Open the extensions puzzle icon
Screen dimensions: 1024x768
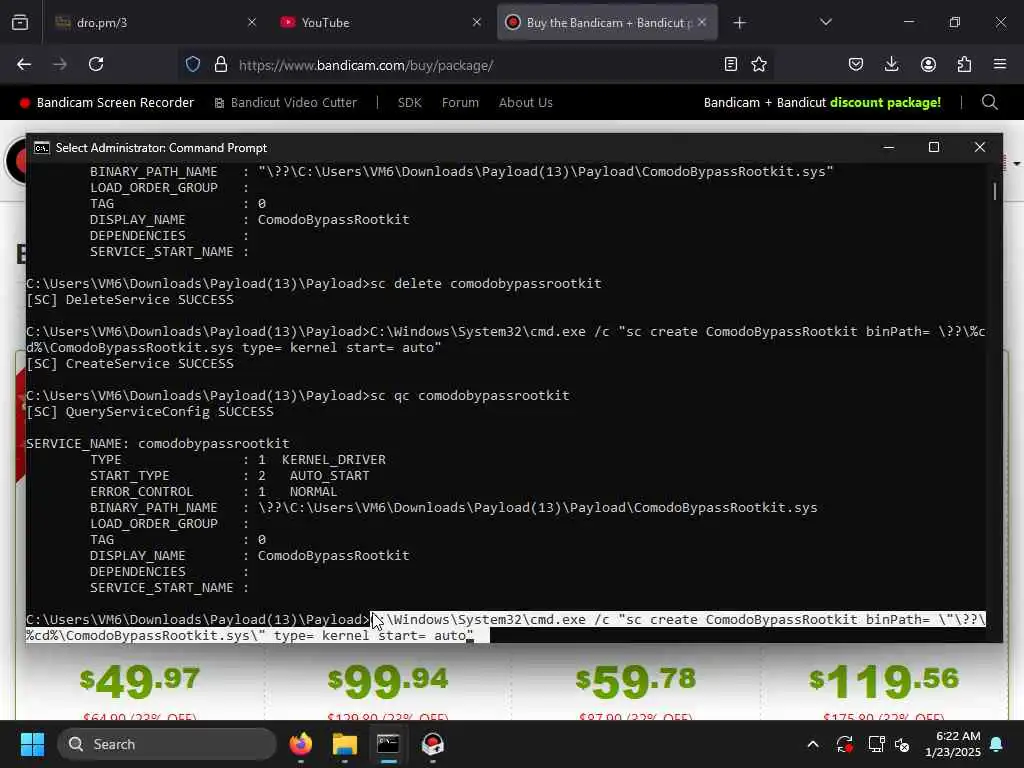[964, 64]
